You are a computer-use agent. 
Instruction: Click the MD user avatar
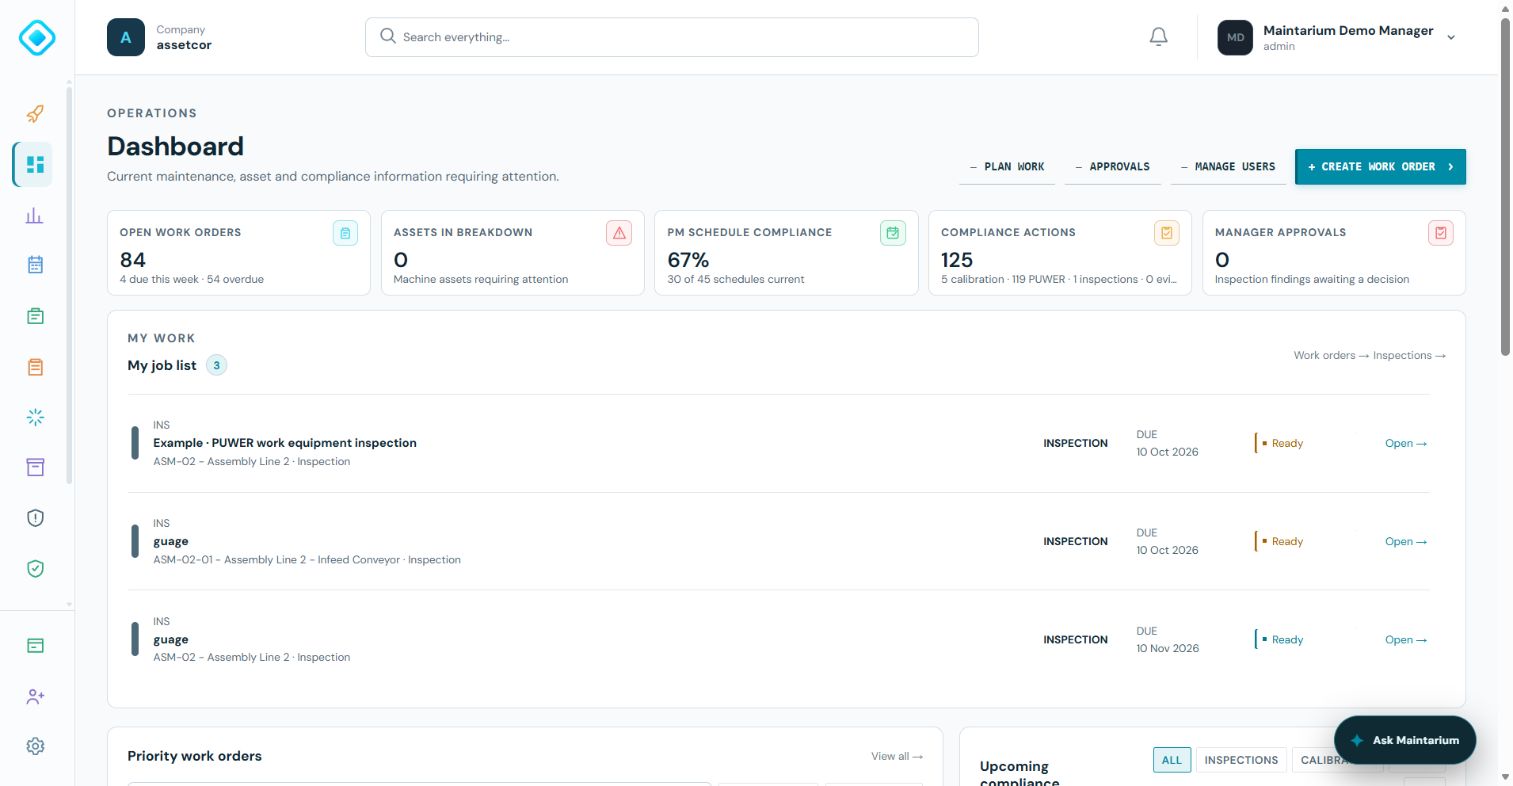1235,38
